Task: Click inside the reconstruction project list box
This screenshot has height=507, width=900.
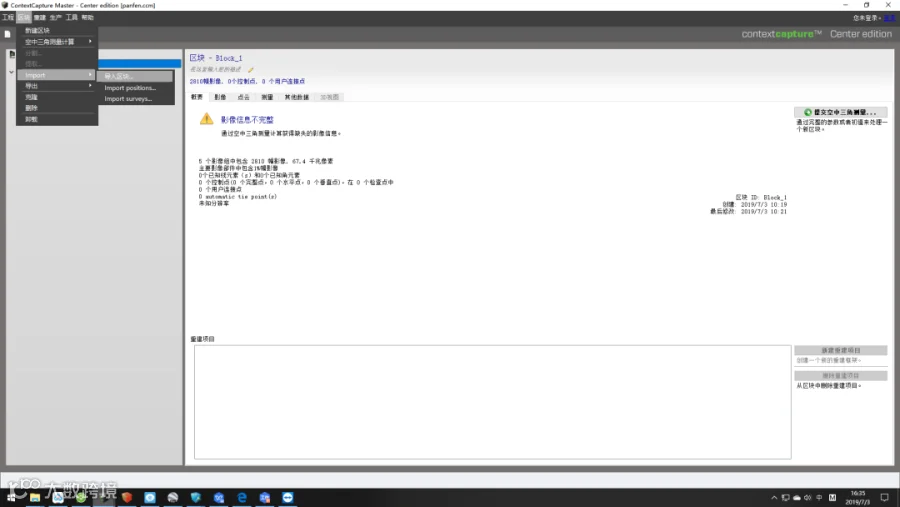Action: click(x=492, y=402)
